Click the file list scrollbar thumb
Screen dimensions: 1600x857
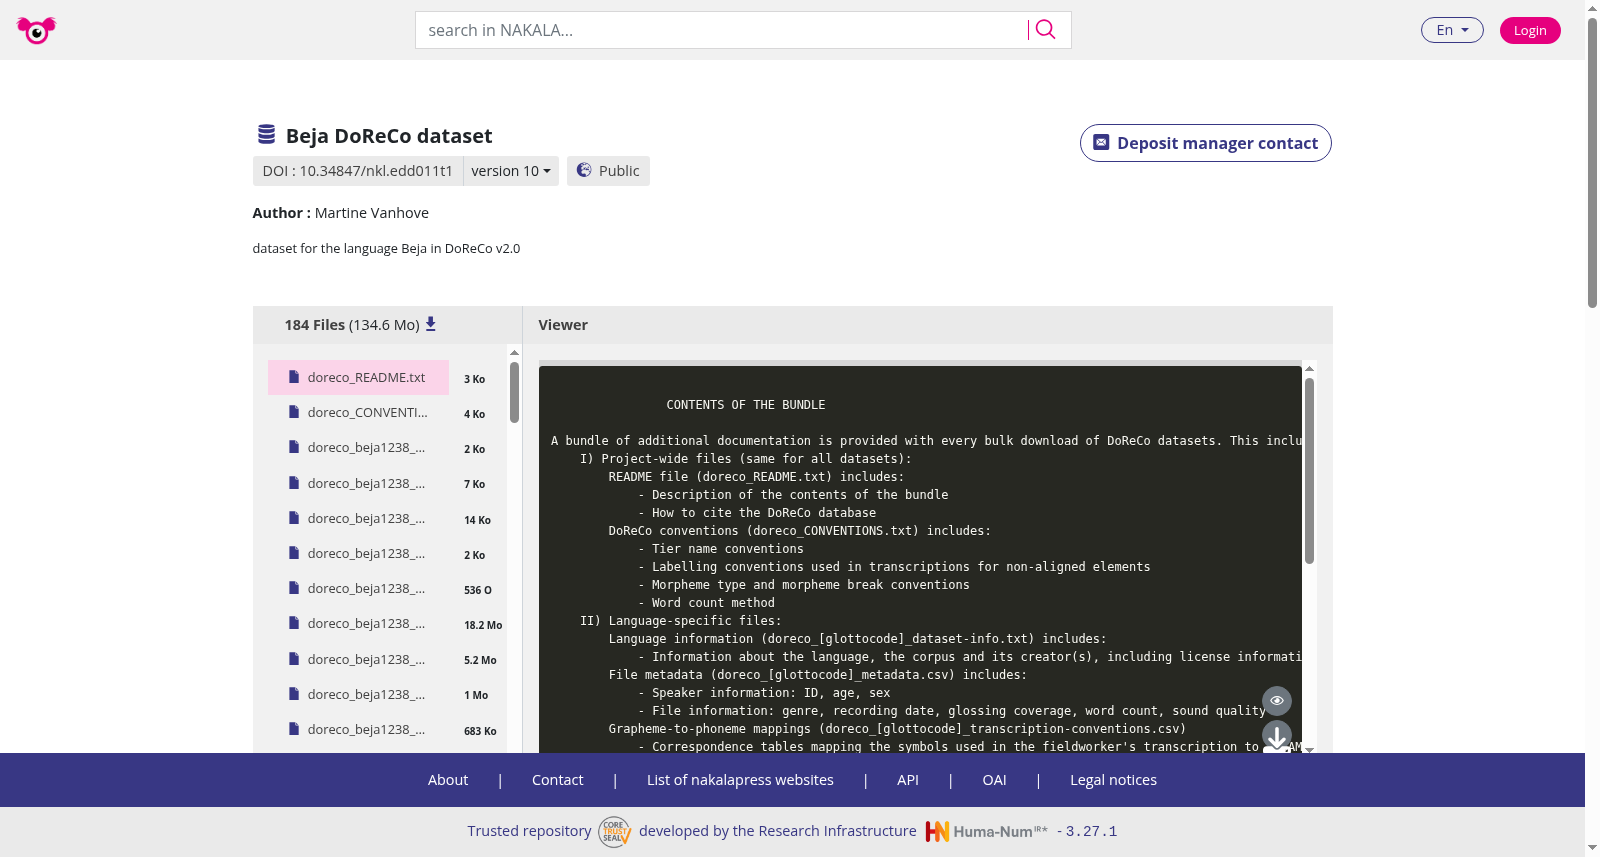(514, 392)
